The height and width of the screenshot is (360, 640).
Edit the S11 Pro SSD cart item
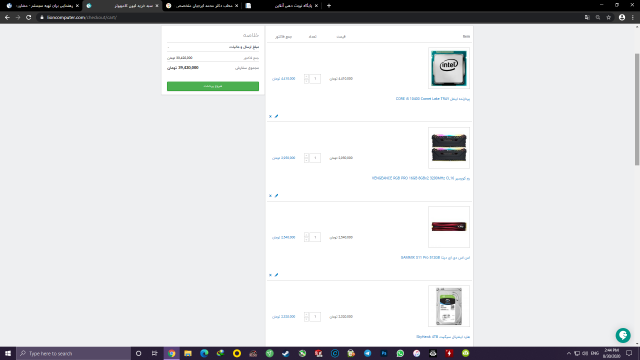276,275
